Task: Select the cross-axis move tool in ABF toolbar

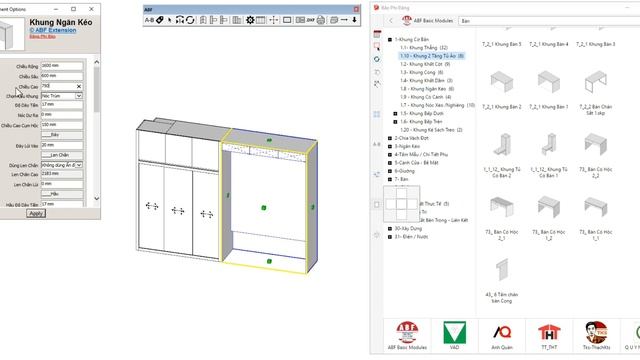Action: point(273,20)
